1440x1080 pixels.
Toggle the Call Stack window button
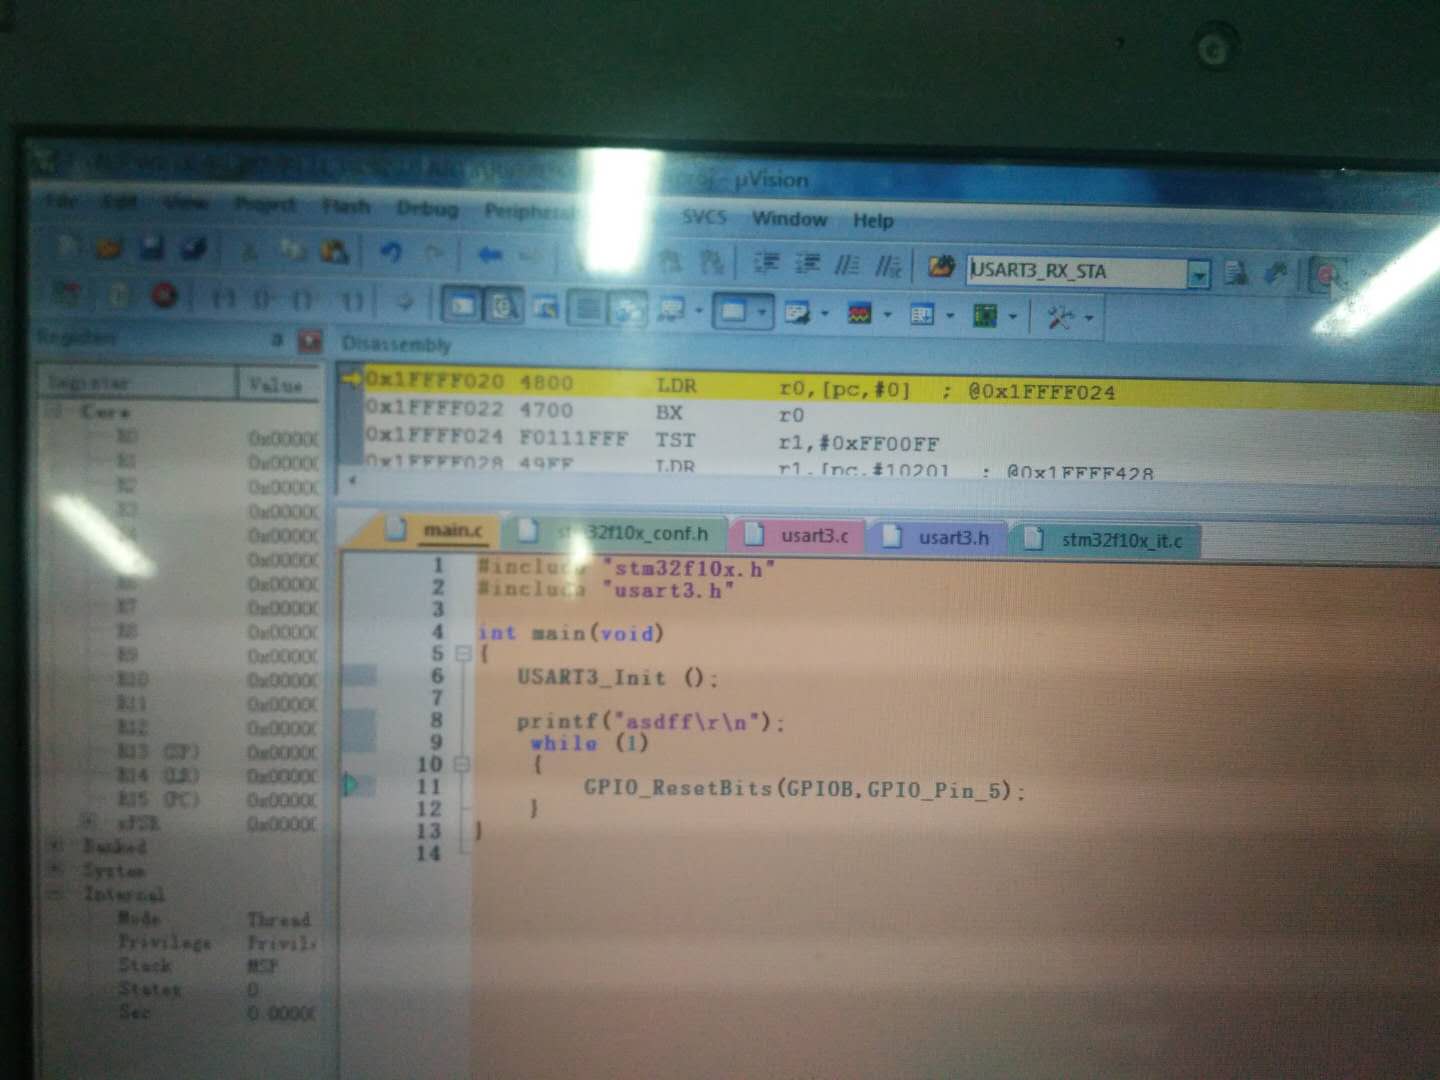pos(629,311)
